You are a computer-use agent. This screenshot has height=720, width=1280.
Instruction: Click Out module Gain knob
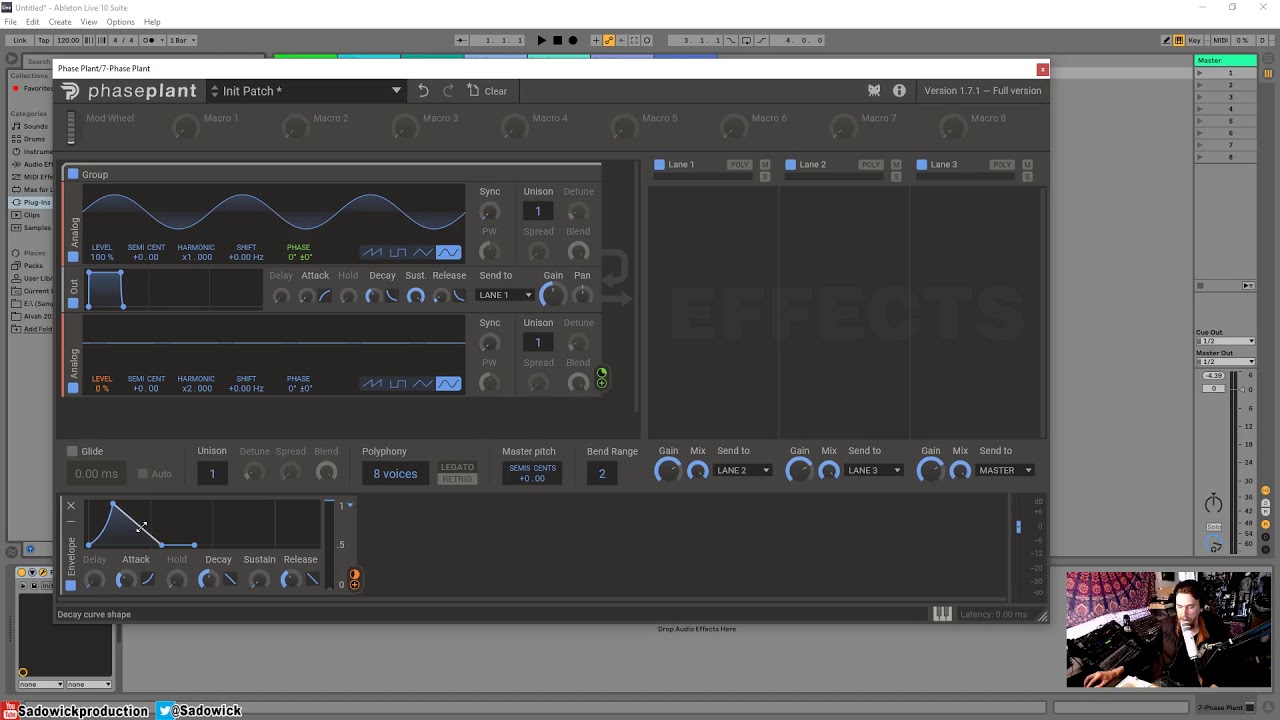click(x=550, y=295)
